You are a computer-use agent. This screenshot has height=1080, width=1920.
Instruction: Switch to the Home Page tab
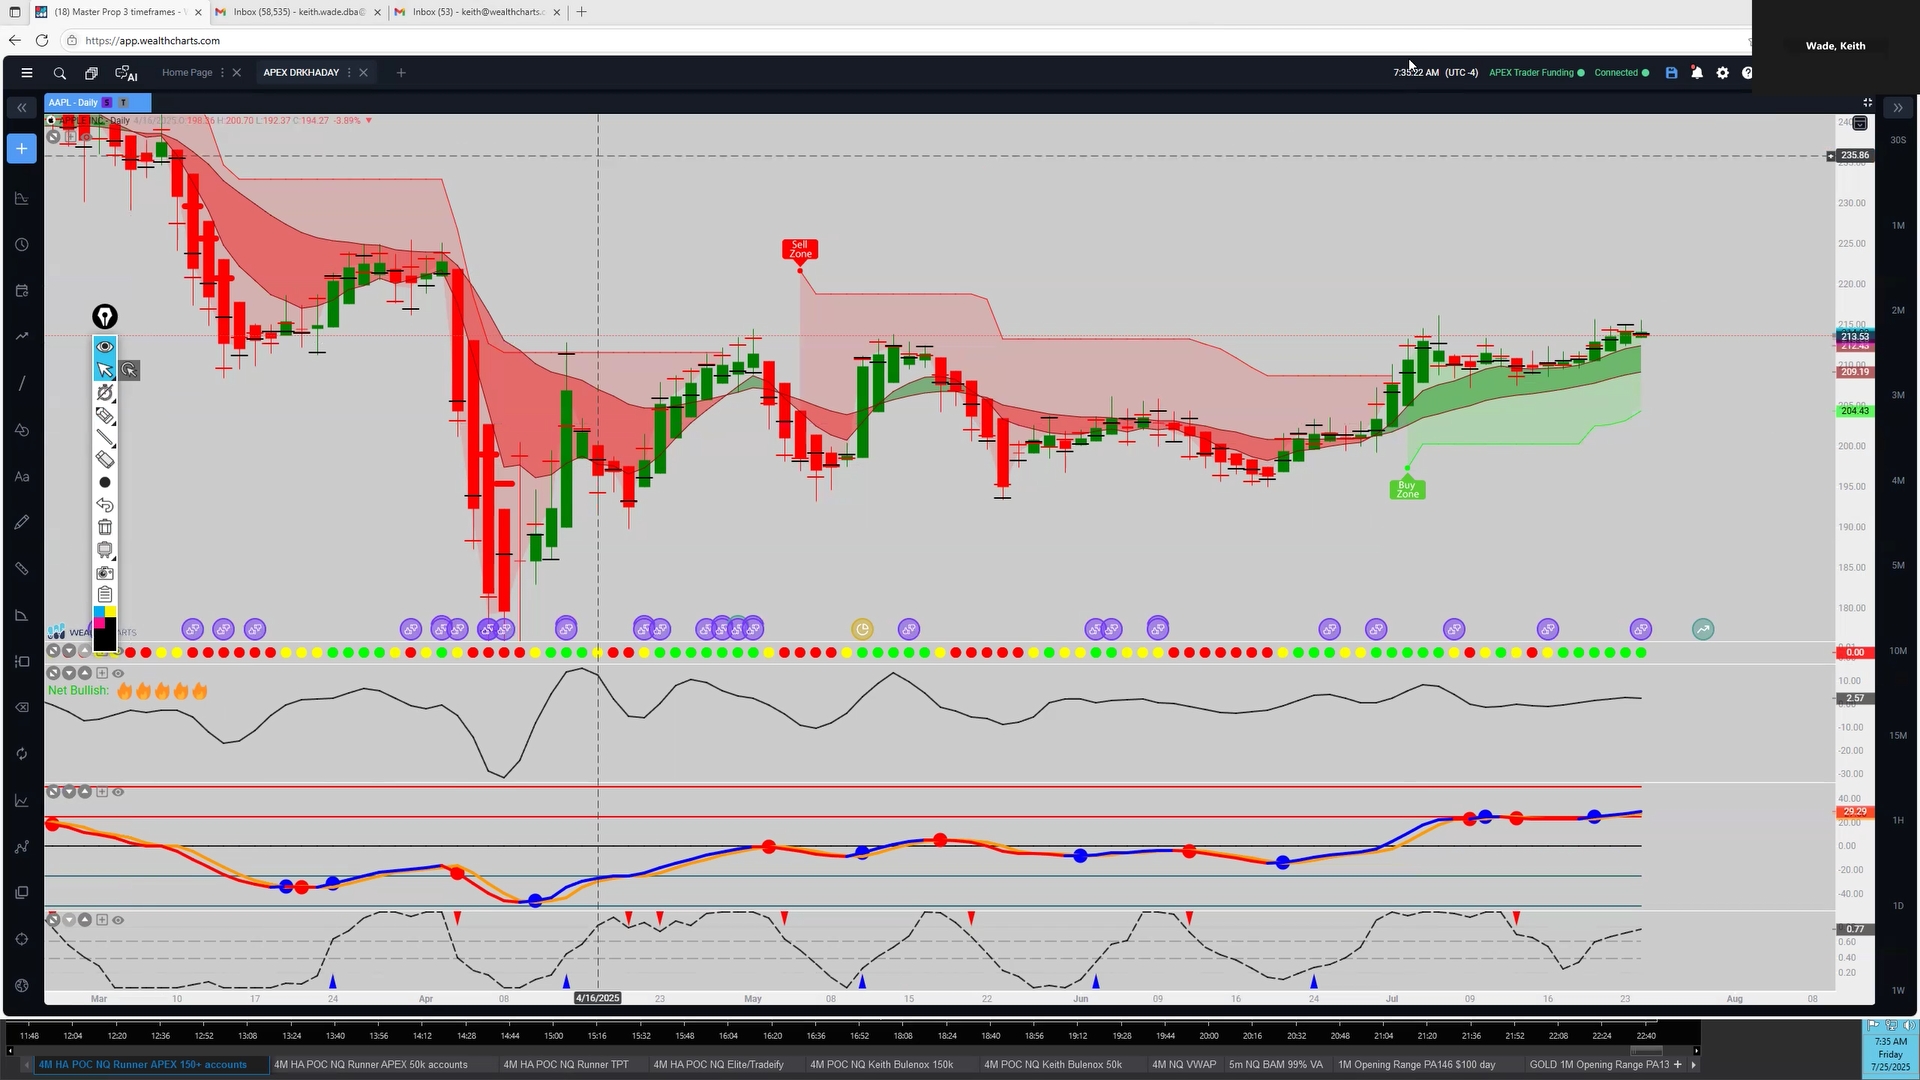(x=187, y=73)
